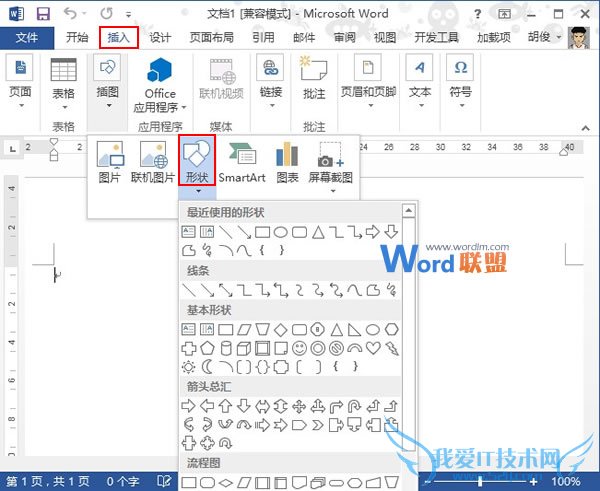Screen dimensions: 600x491
Task: Click the Redo icon in title bar
Action: click(x=106, y=14)
